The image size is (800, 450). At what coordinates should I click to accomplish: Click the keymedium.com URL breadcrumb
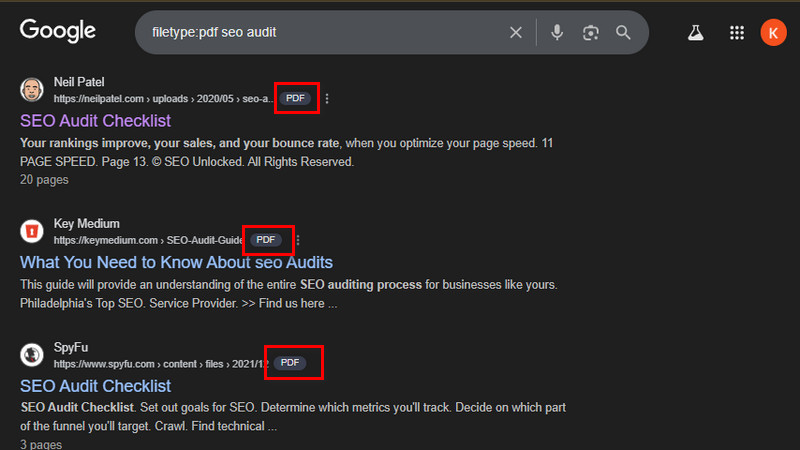(x=106, y=241)
